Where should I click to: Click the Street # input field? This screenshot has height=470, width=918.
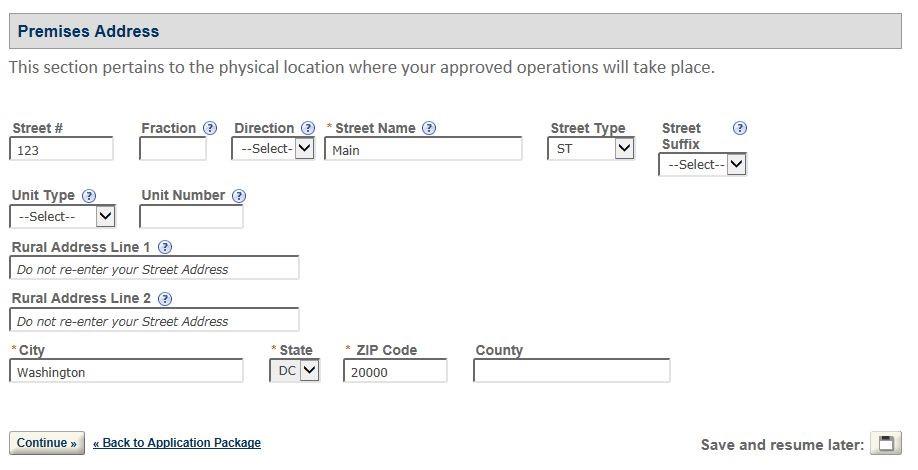point(61,150)
